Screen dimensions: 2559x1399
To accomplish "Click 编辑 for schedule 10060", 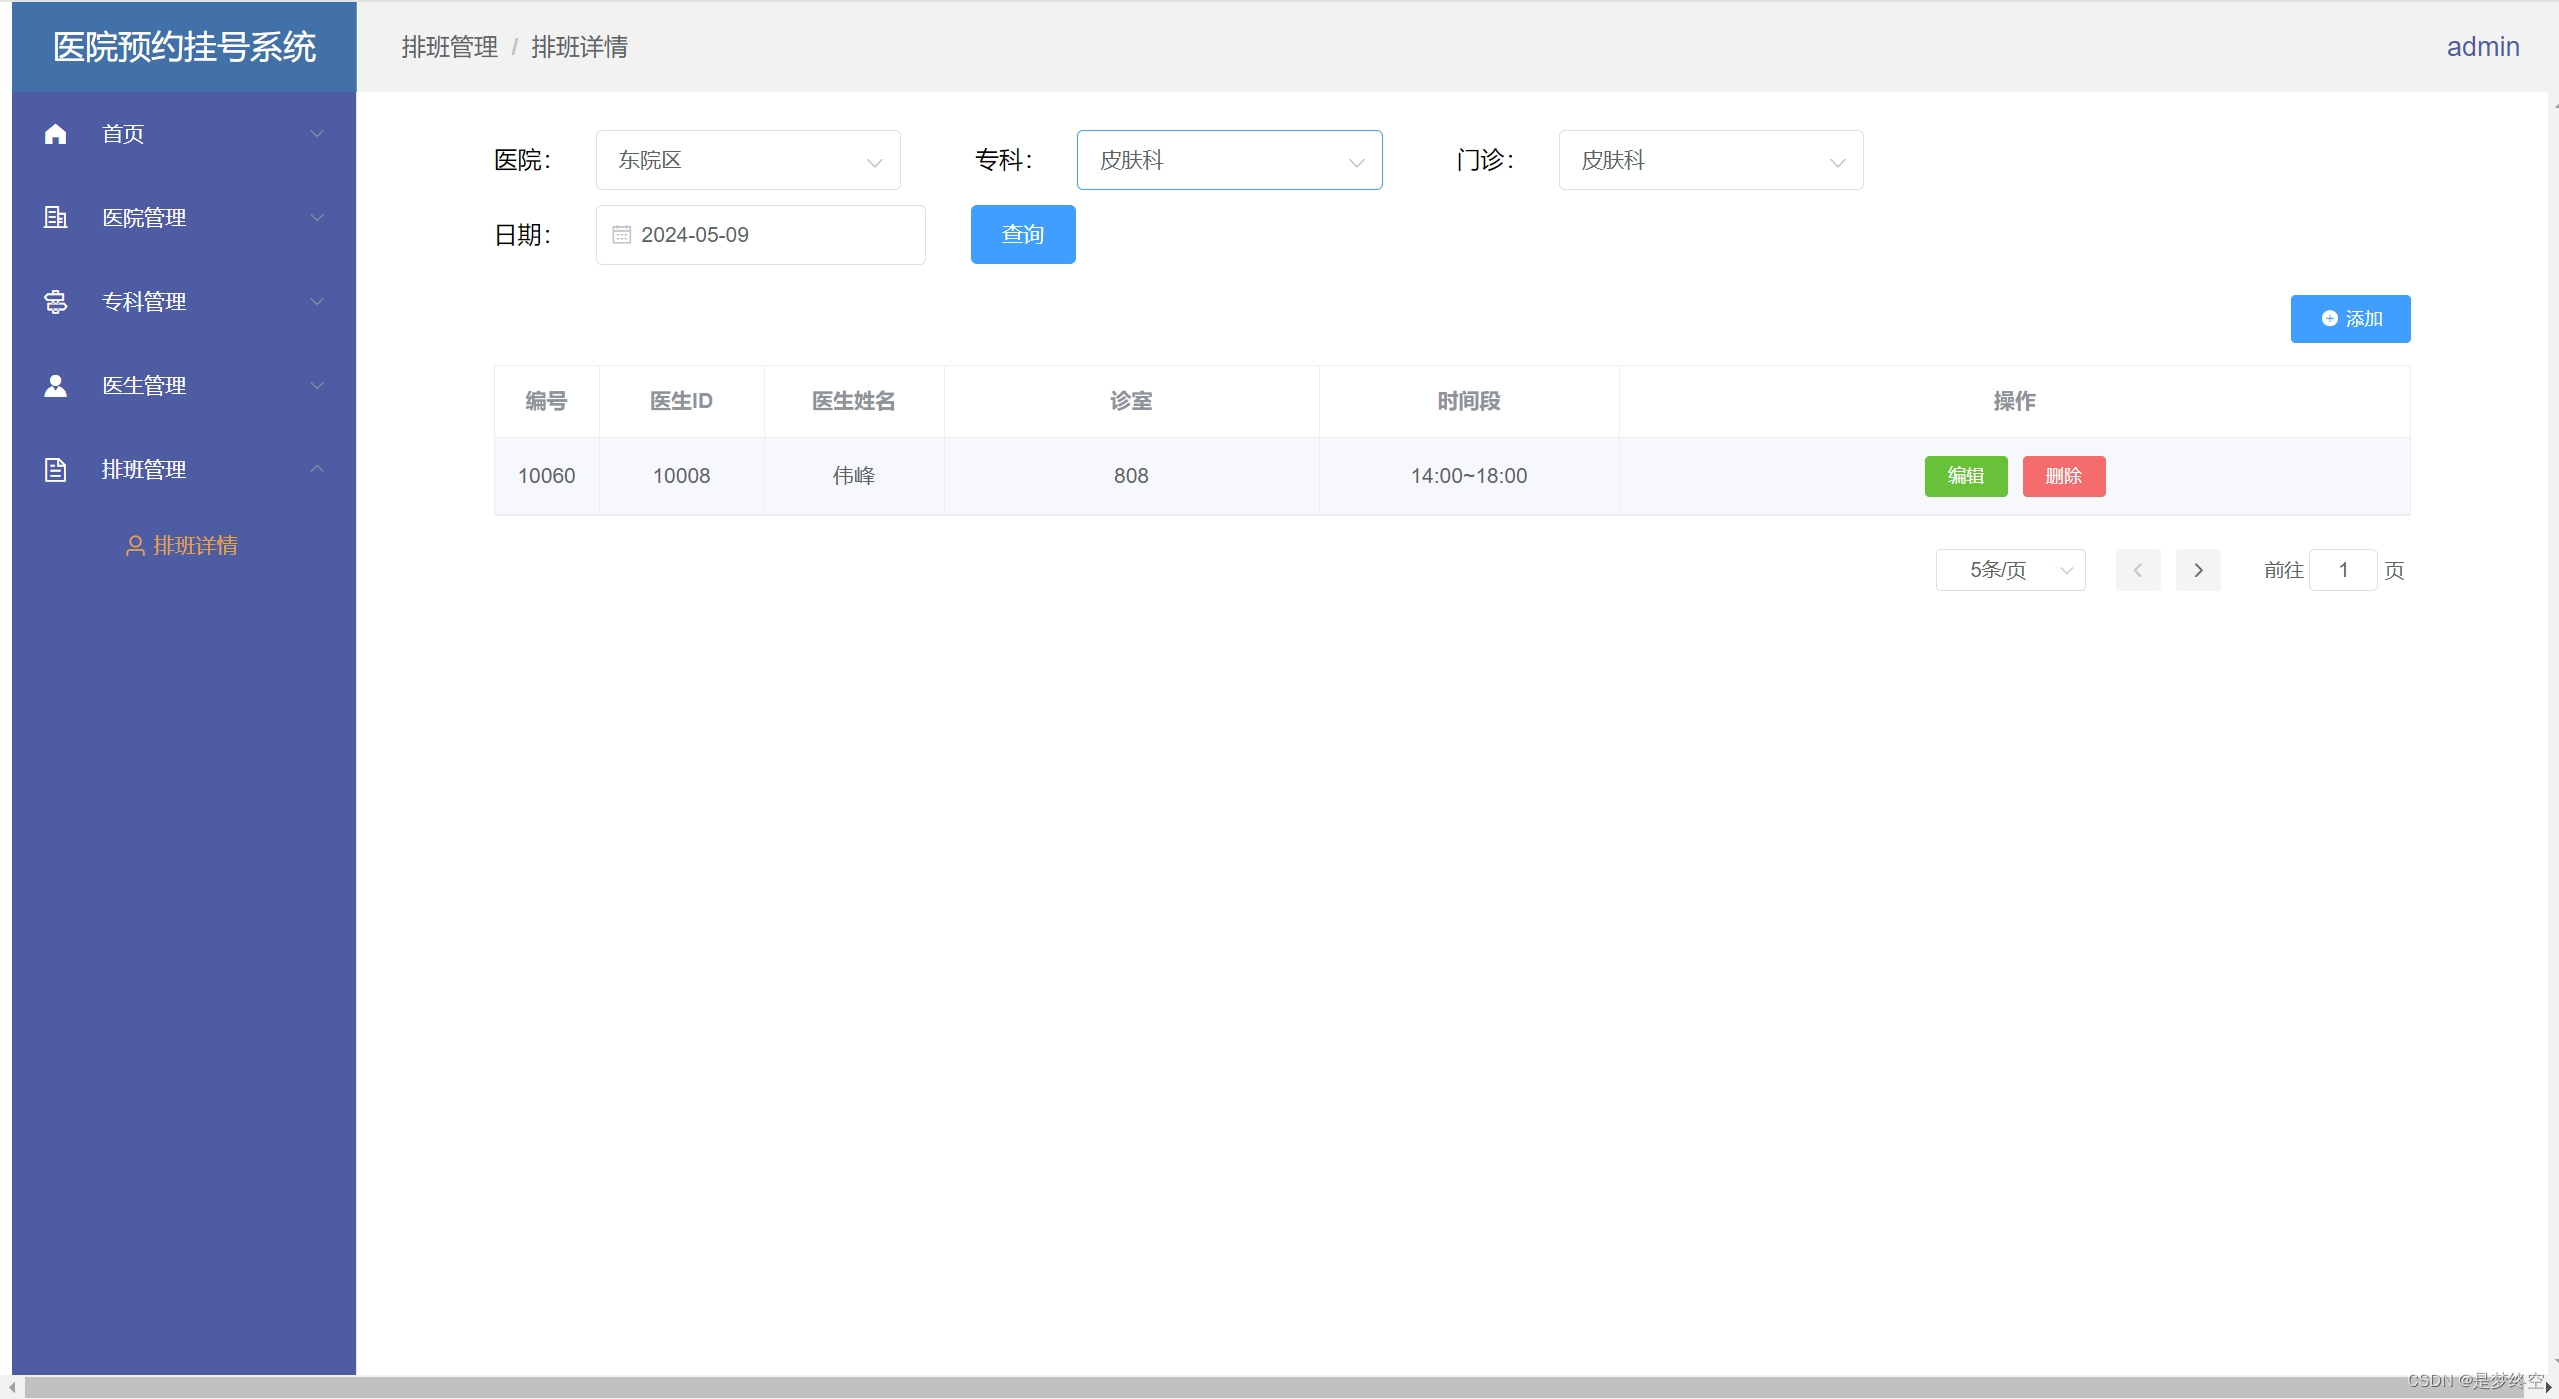I will click(1965, 476).
